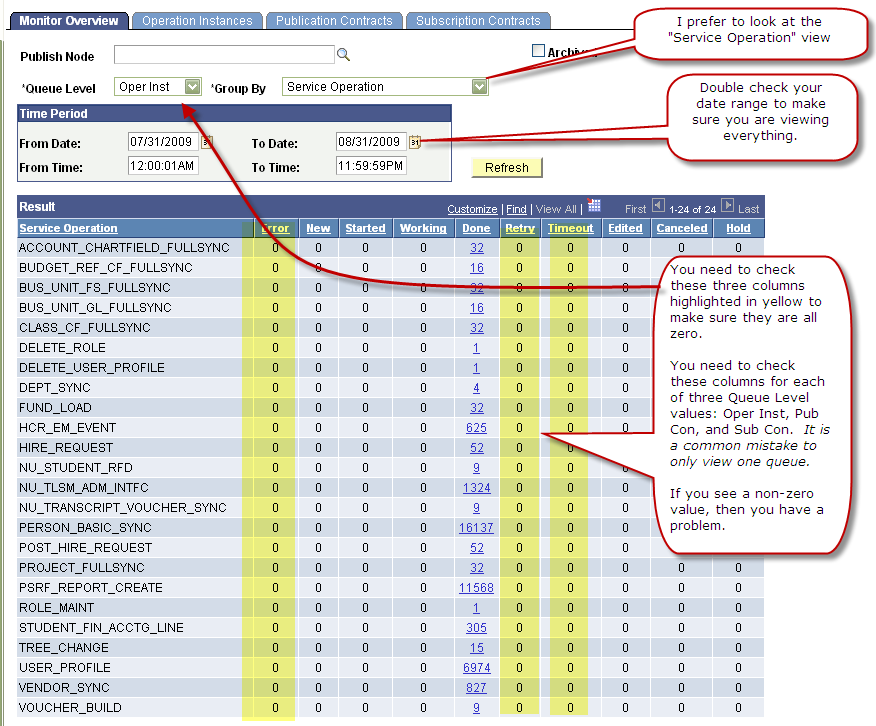Open Done count 32 for FUND_LOAD
The image size is (876, 726).
[477, 408]
